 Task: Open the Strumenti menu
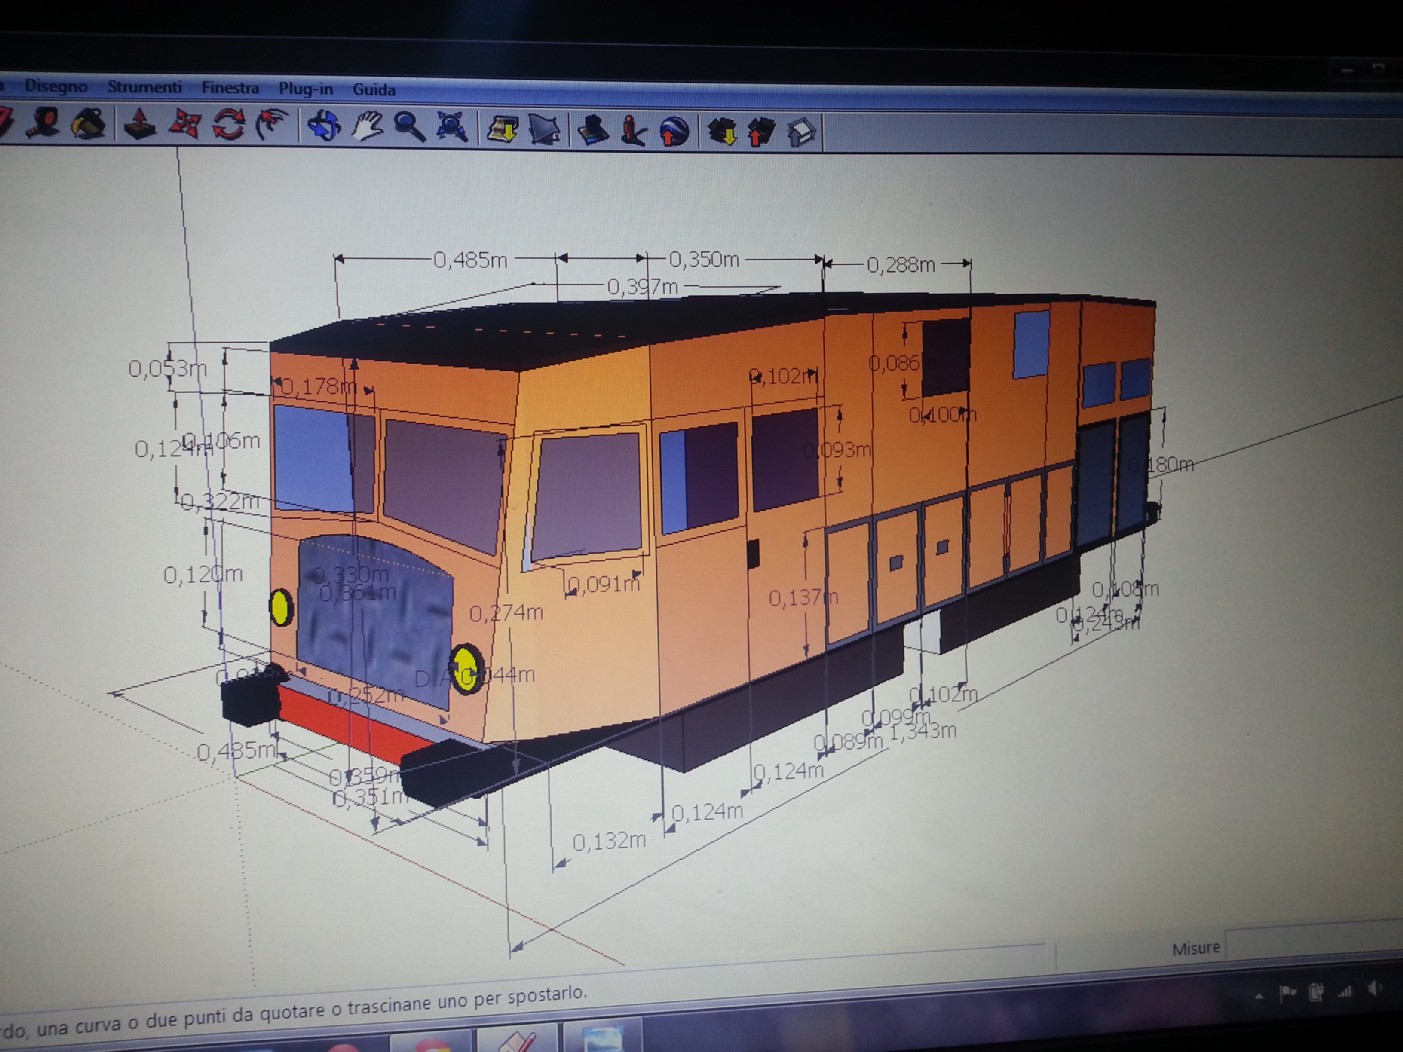pos(145,87)
